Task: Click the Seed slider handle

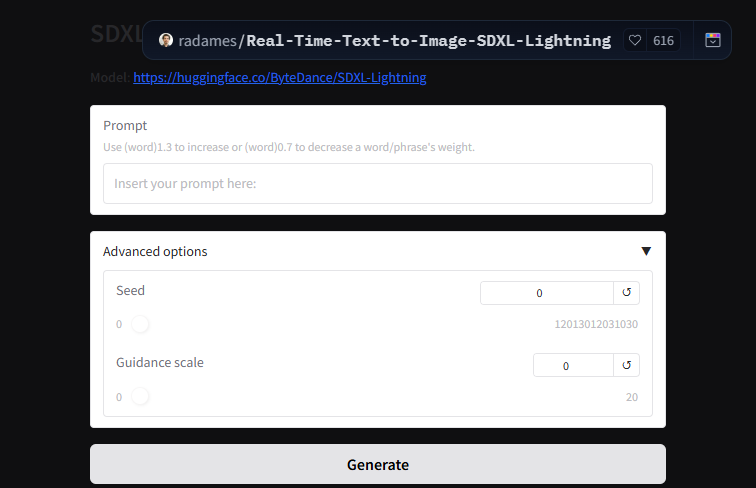Action: coord(140,324)
